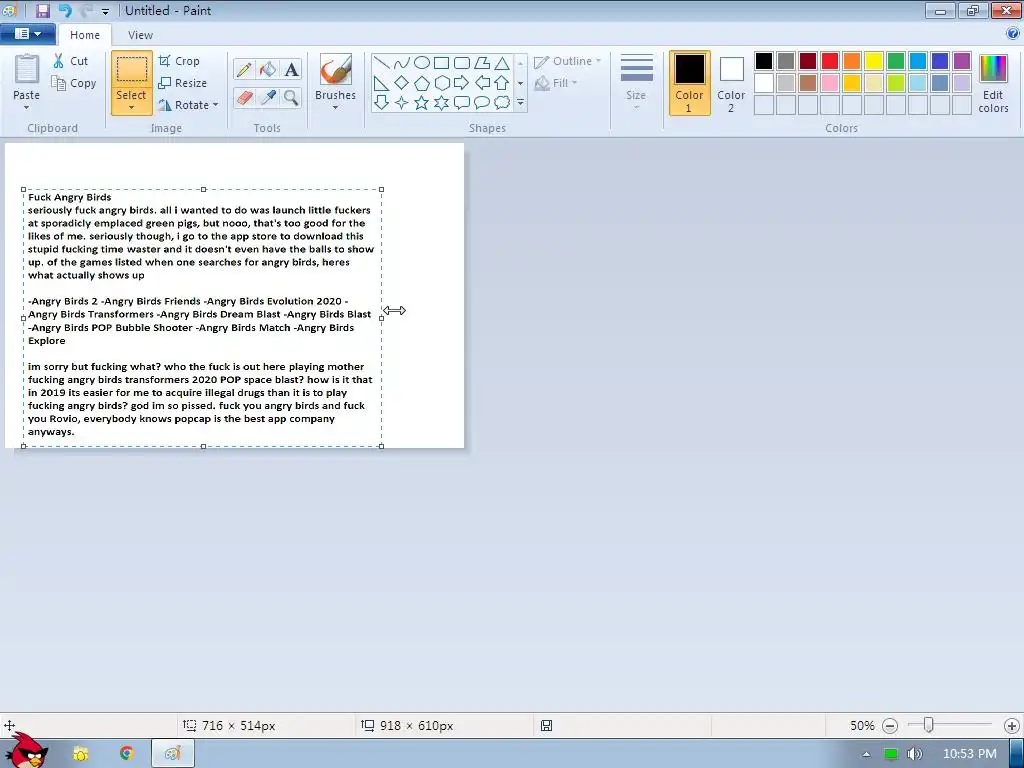Activate the Color 2 background box

[731, 83]
